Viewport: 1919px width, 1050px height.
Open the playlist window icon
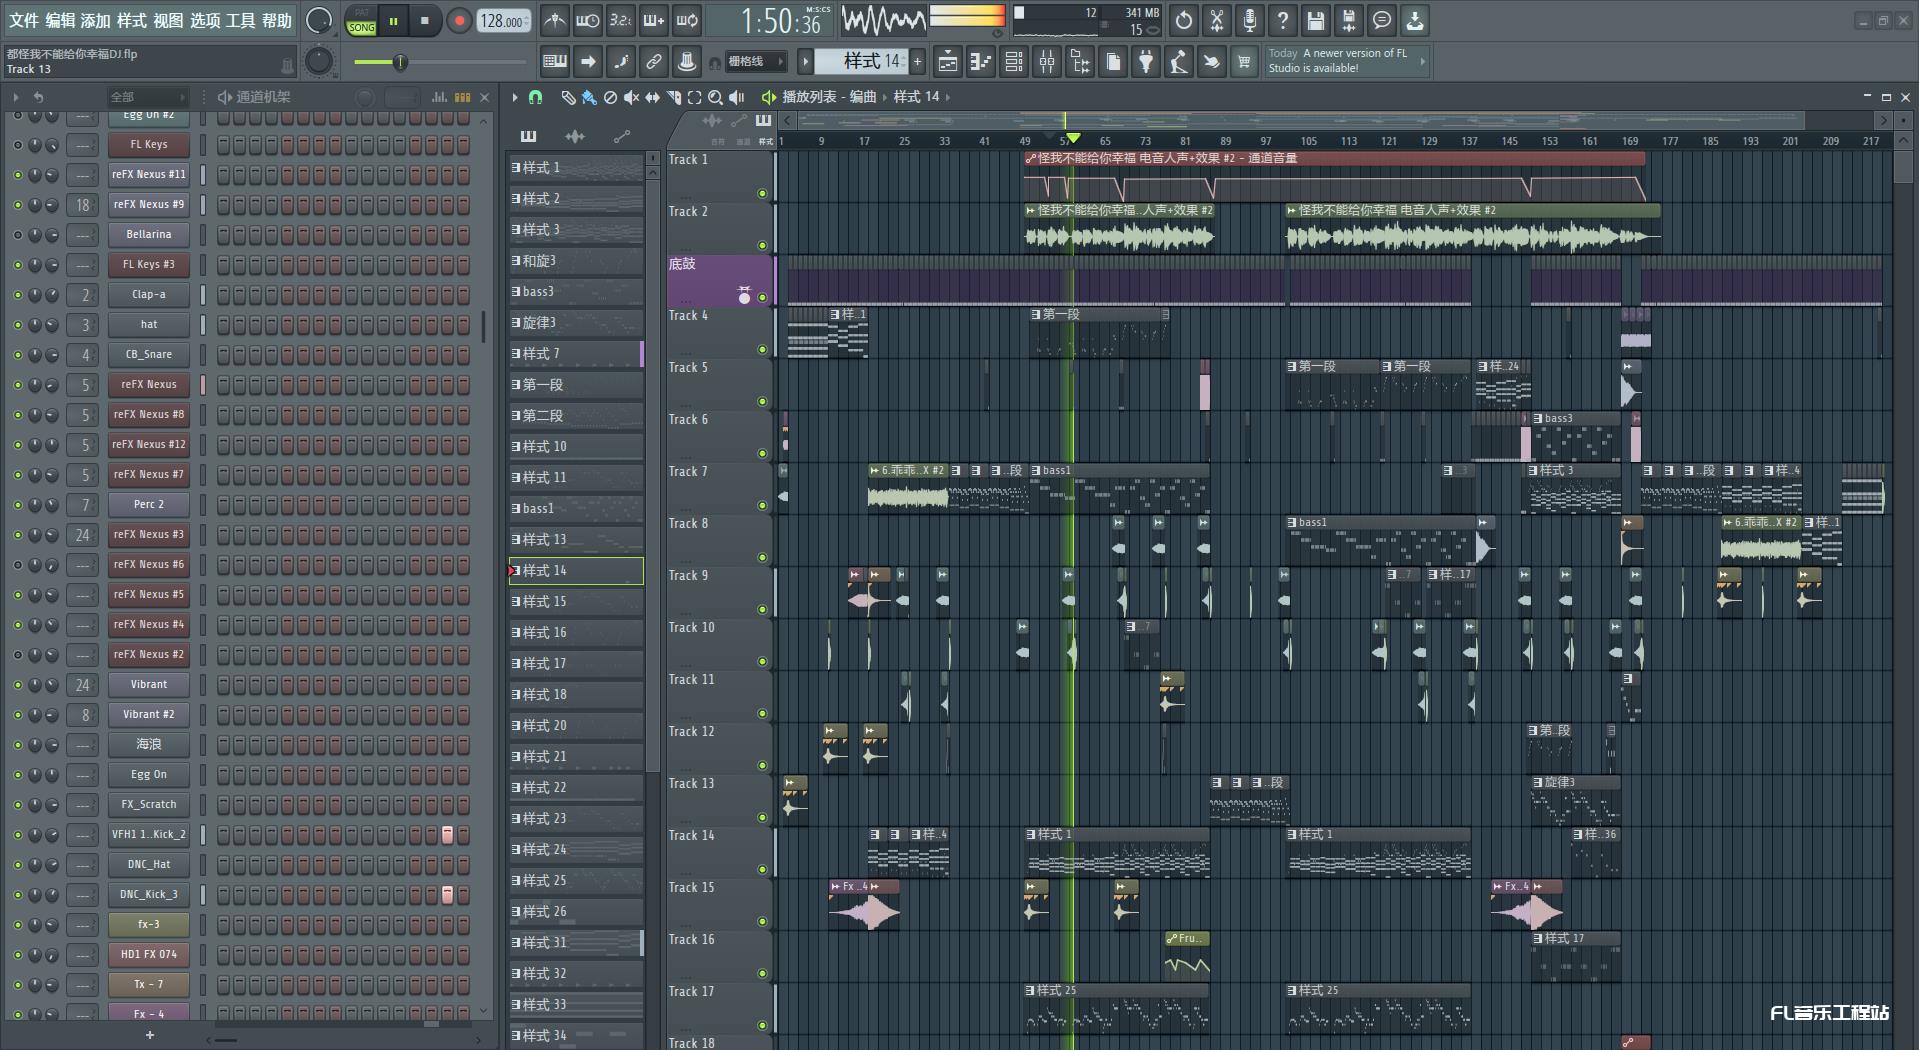click(x=947, y=62)
